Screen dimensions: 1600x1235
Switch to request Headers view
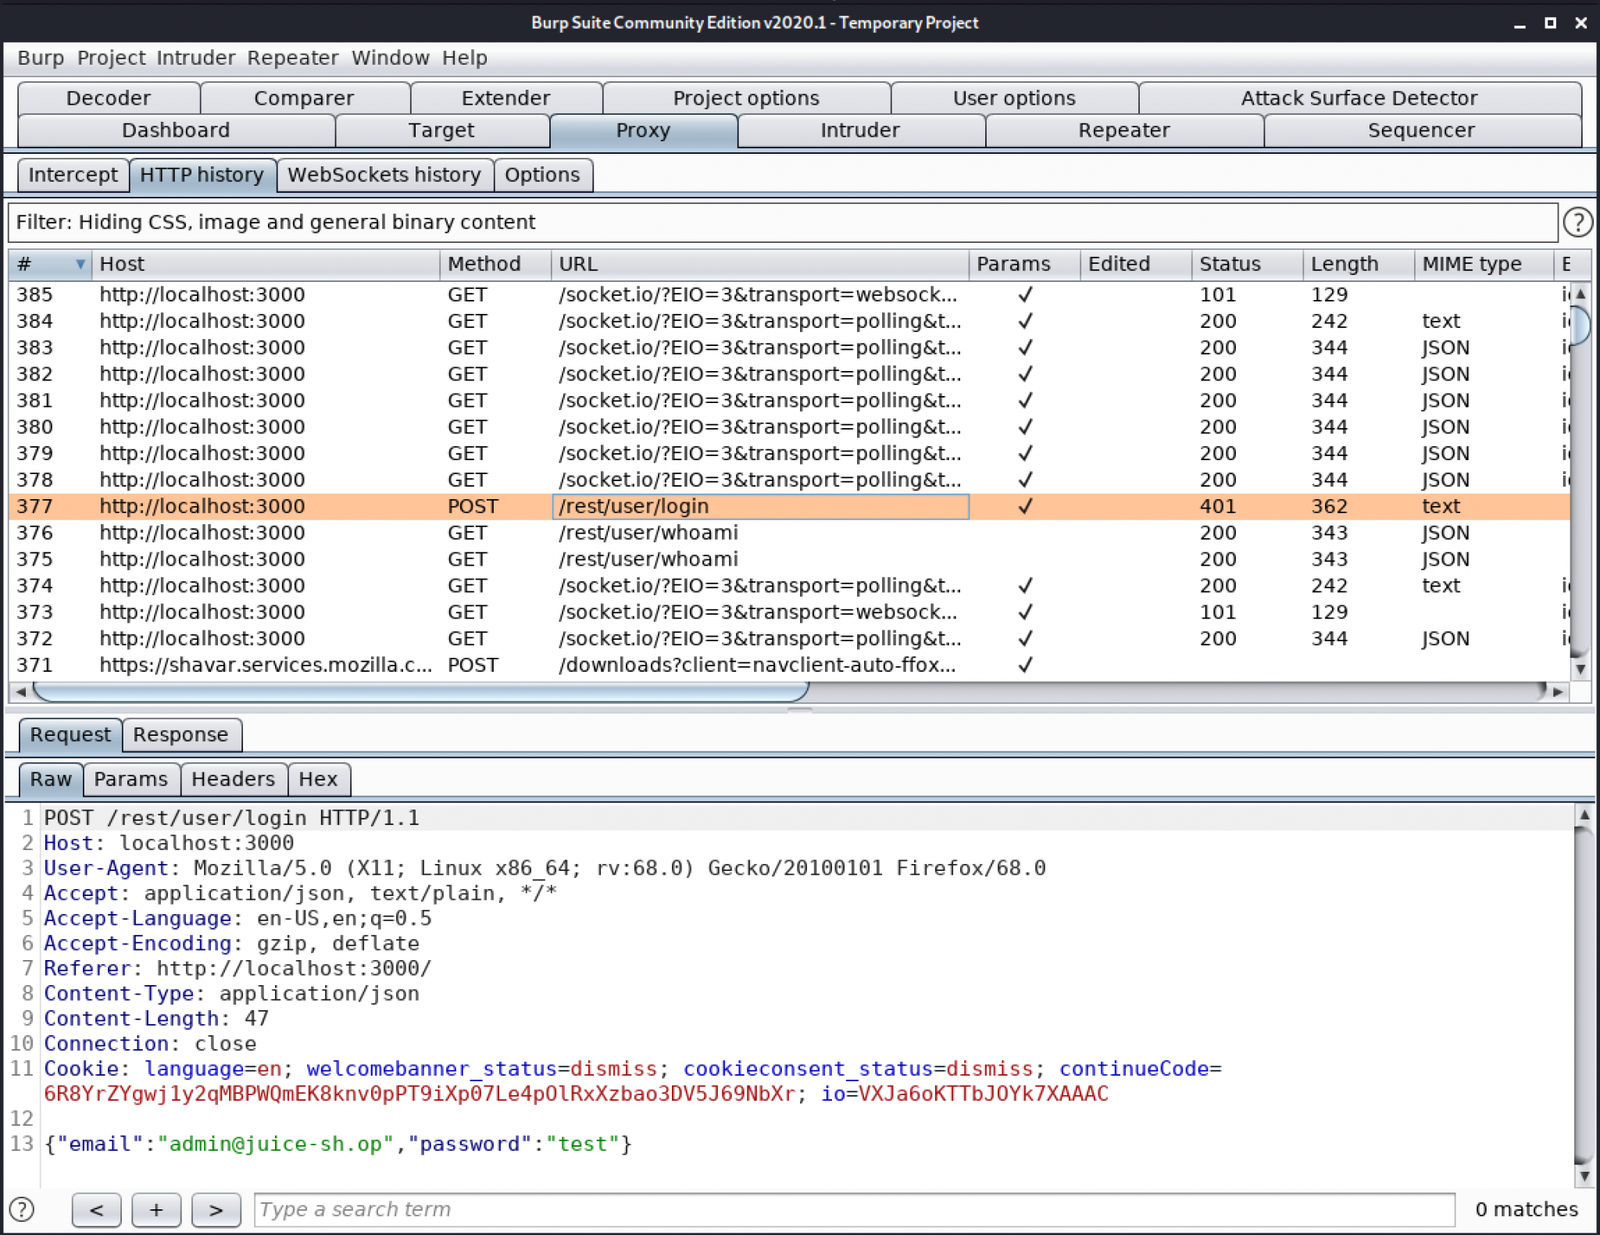[x=233, y=779]
